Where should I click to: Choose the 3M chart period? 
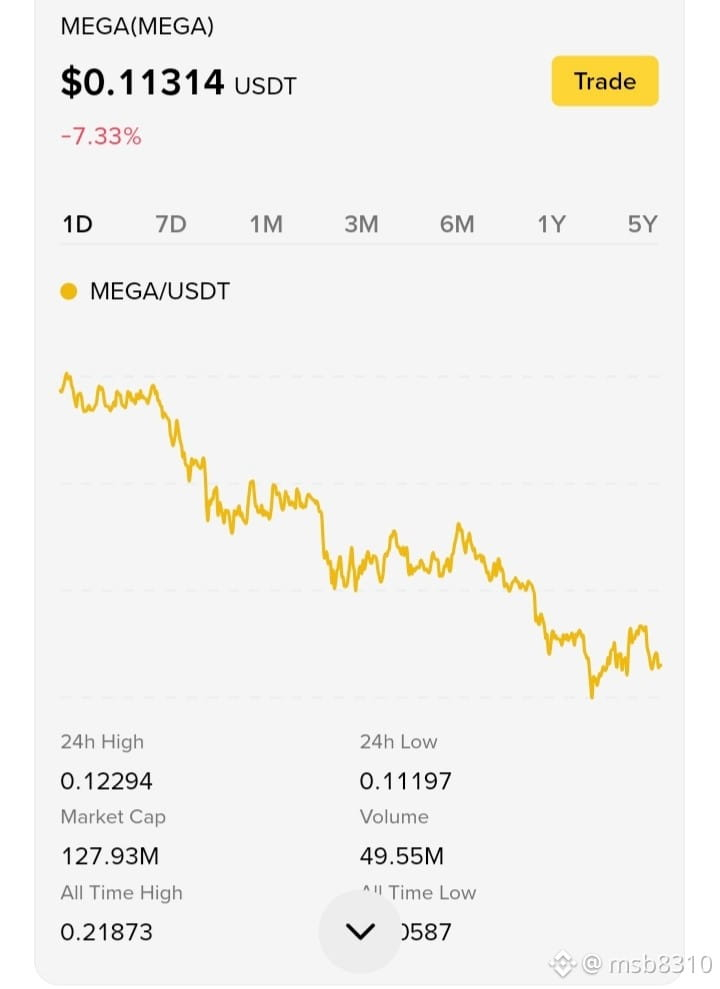click(x=361, y=224)
